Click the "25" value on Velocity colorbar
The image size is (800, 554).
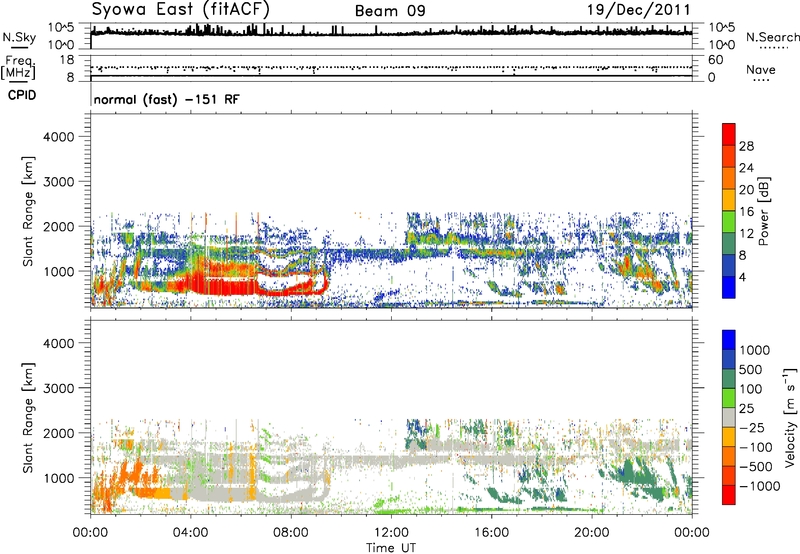pos(746,409)
